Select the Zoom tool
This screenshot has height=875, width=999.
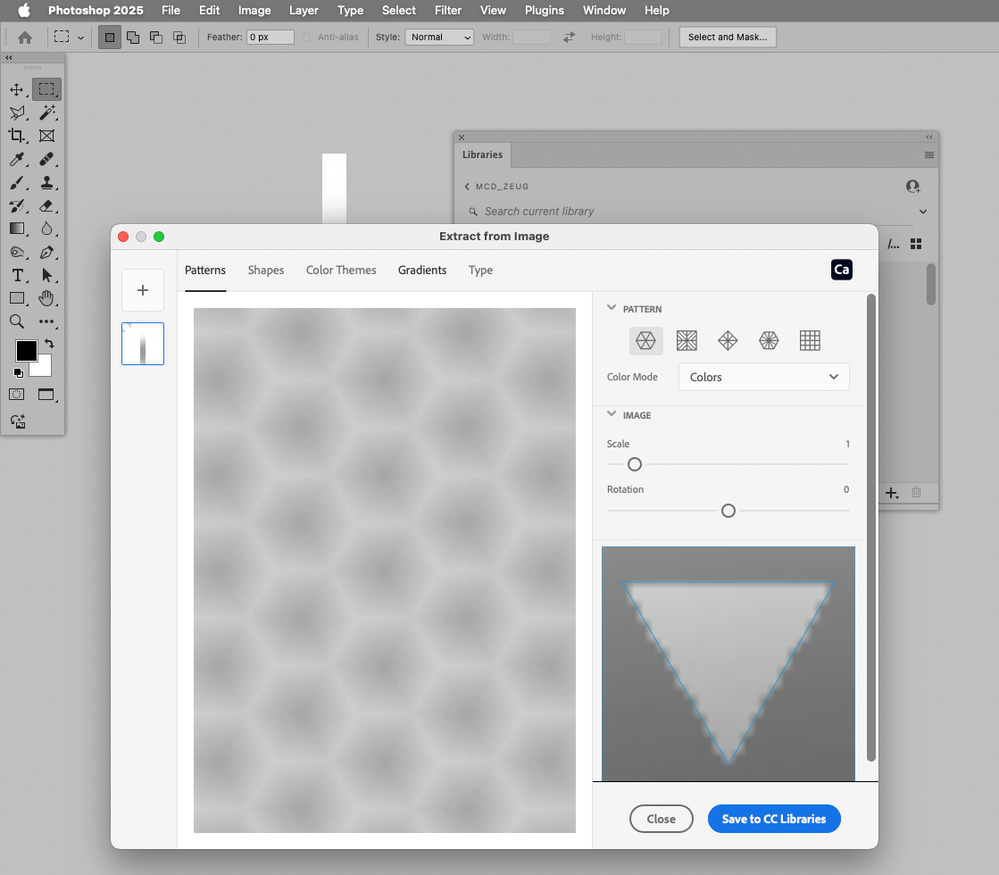[x=17, y=322]
